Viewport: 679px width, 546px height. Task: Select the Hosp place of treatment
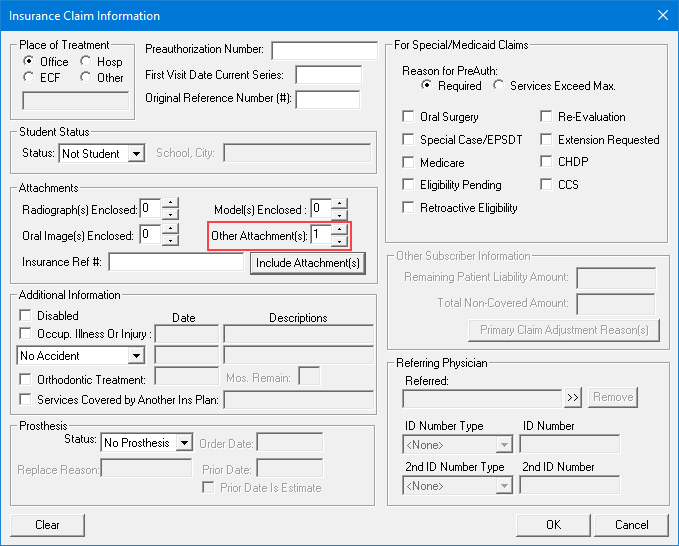pos(86,61)
